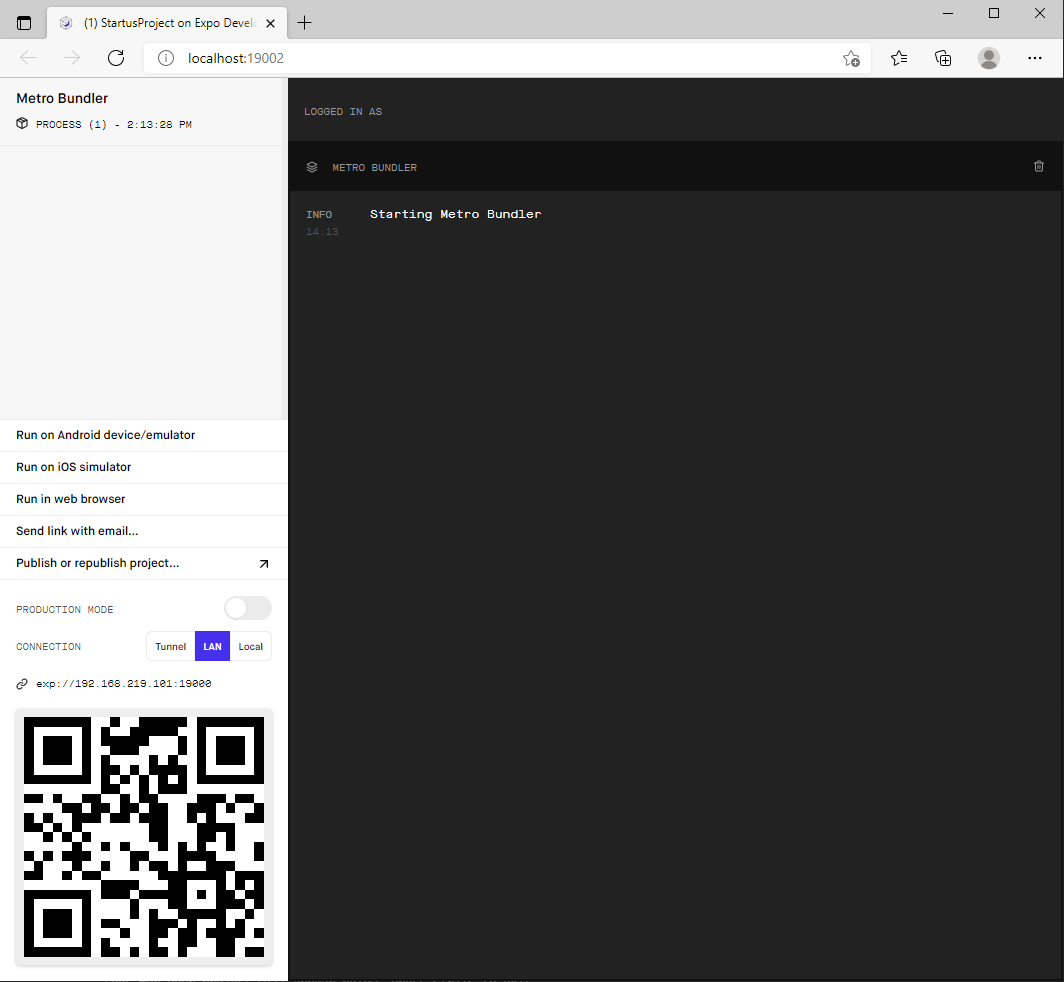Image resolution: width=1064 pixels, height=982 pixels.
Task: Select PROCESS (1) entry in sidebar
Action: coord(114,124)
